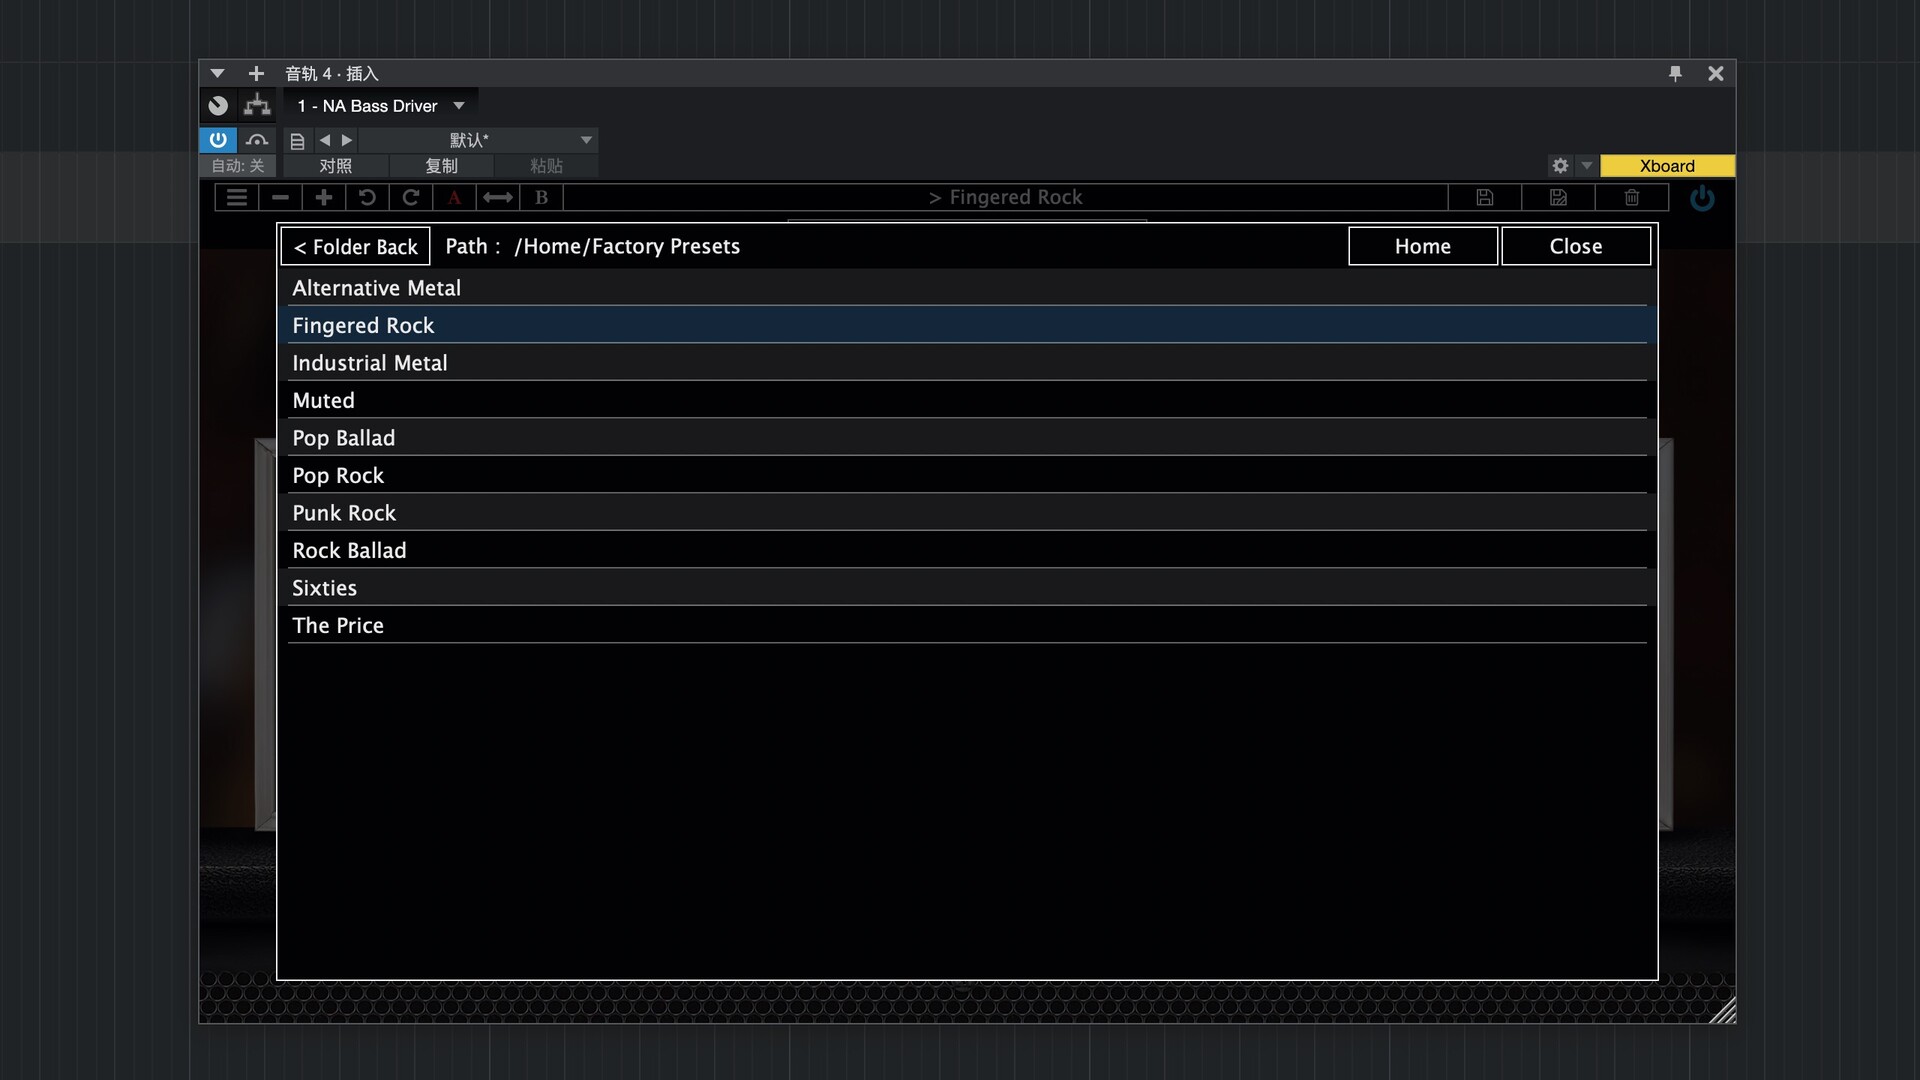Copy A to B with the double arrow

click(498, 197)
